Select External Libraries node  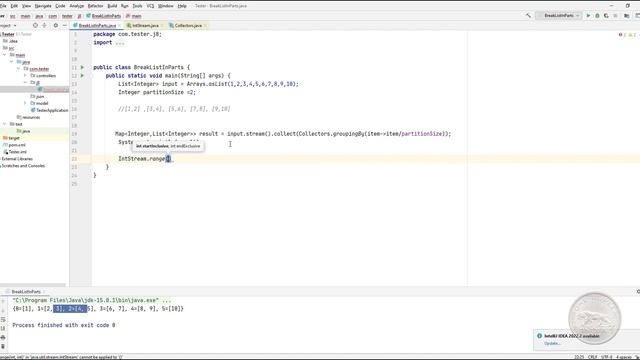[x=16, y=159]
